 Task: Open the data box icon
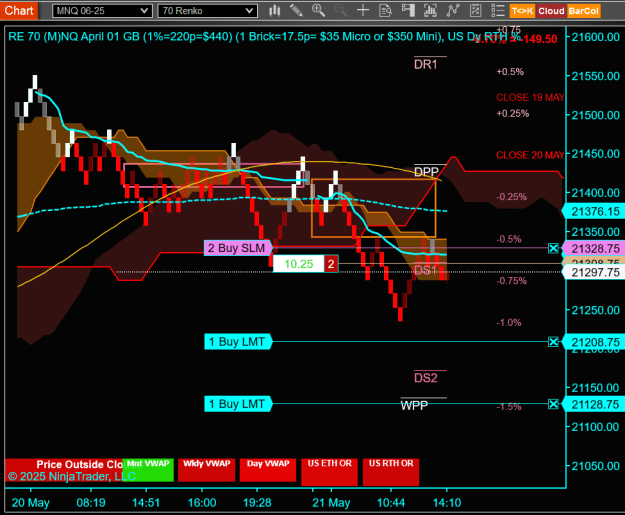[385, 10]
